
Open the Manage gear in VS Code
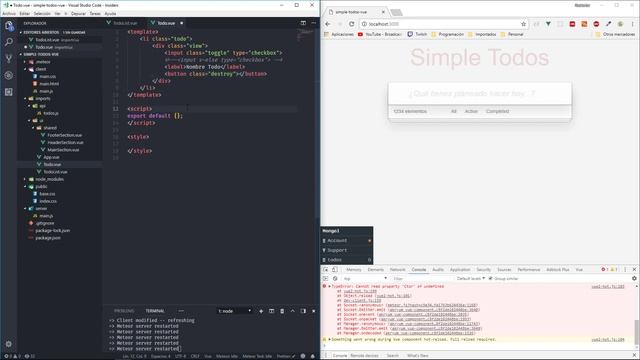pyautogui.click(x=9, y=344)
